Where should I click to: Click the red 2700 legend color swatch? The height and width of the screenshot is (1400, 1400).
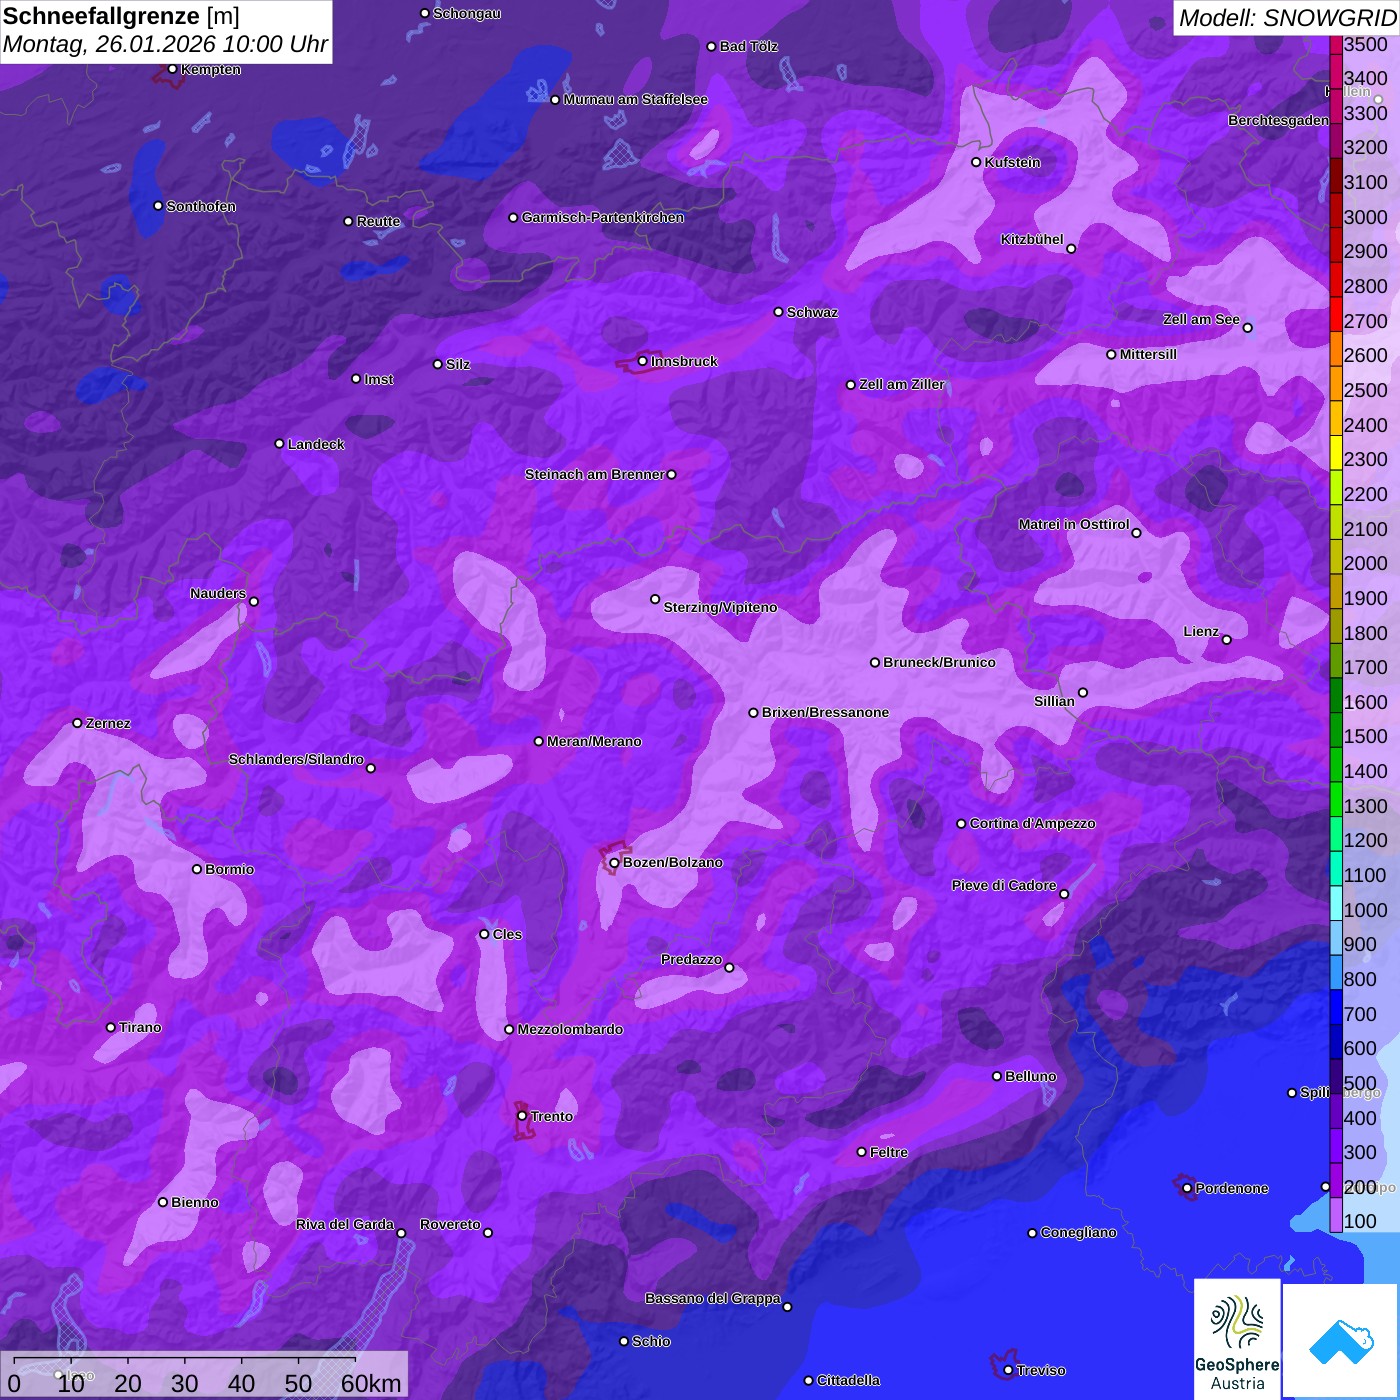click(x=1336, y=314)
